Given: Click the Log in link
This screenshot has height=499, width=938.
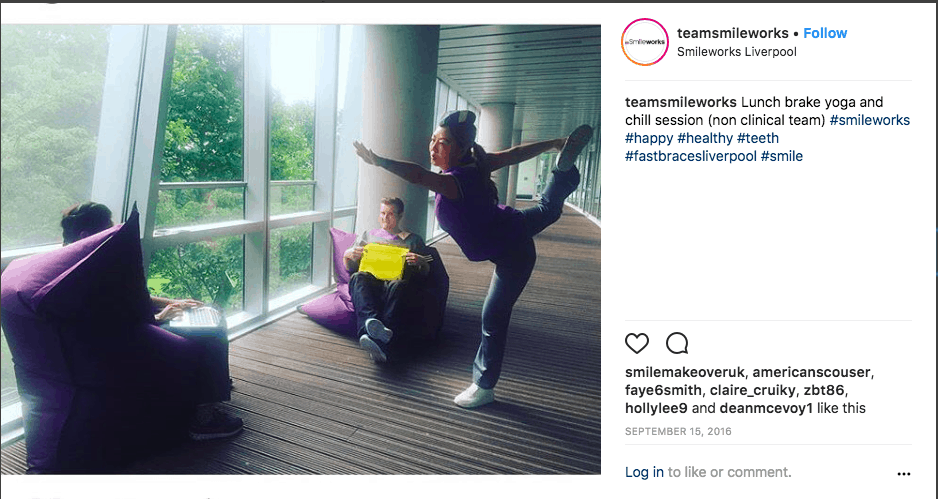Looking at the screenshot, I should (x=644, y=472).
